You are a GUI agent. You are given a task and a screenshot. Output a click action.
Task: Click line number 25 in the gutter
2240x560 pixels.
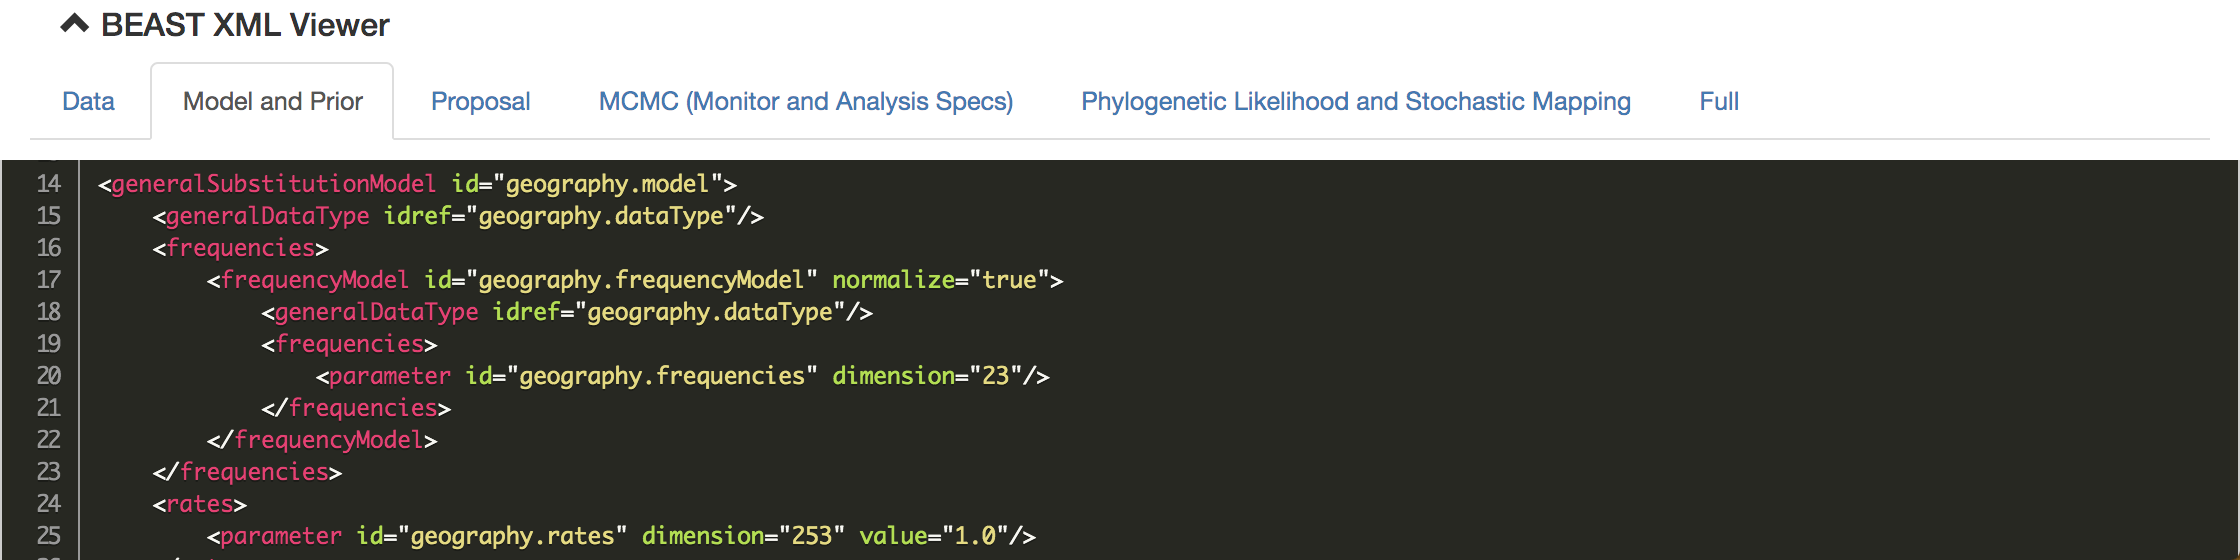(x=48, y=536)
